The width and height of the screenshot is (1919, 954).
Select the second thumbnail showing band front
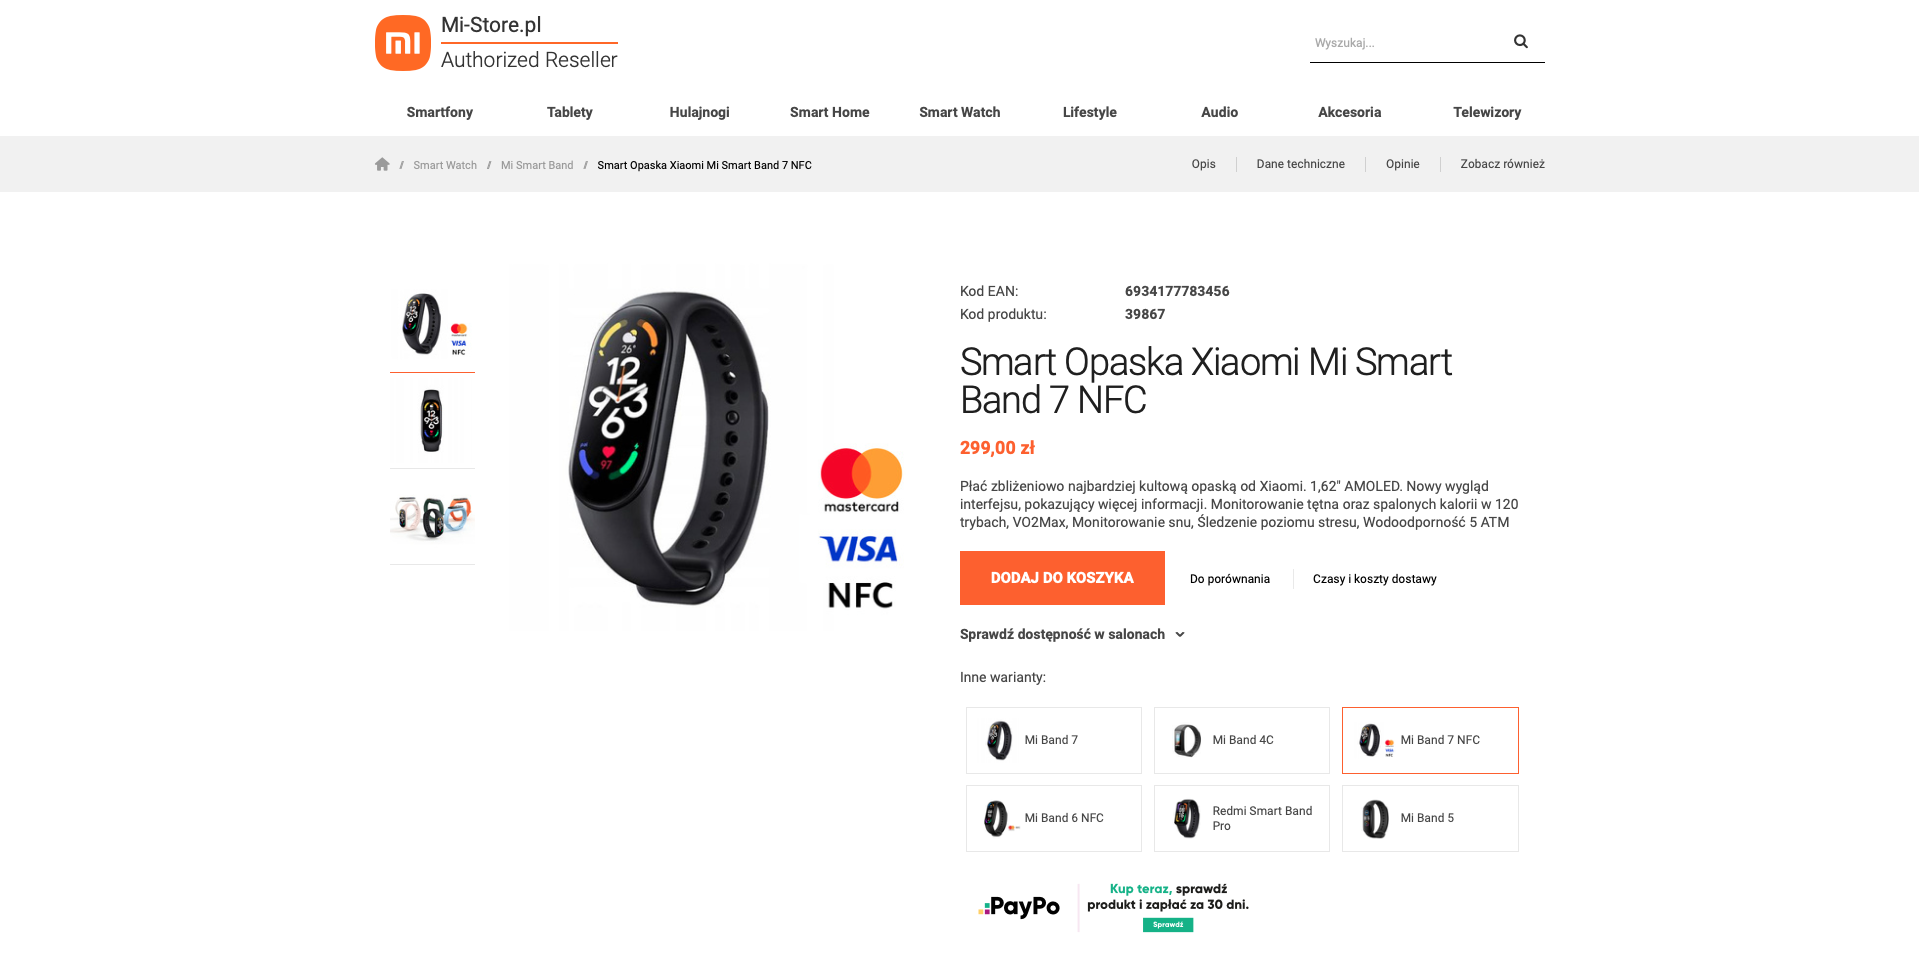432,421
